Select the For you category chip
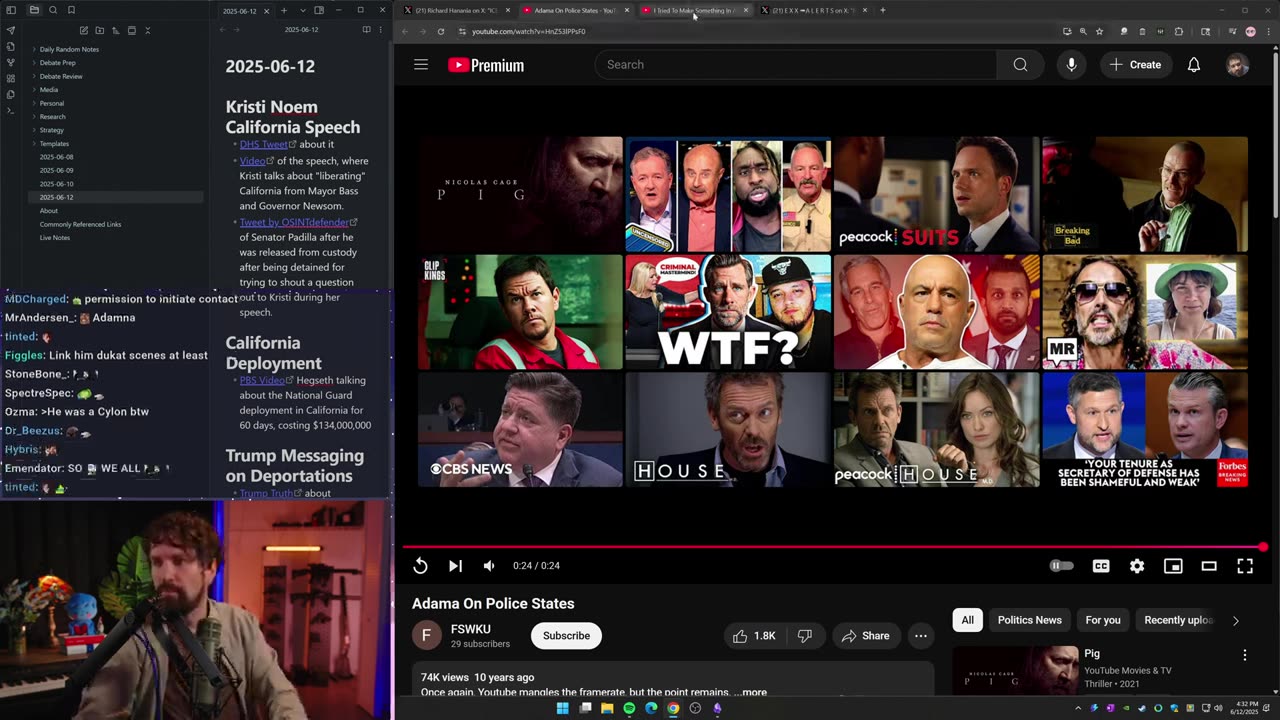The width and height of the screenshot is (1280, 720). pyautogui.click(x=1103, y=621)
